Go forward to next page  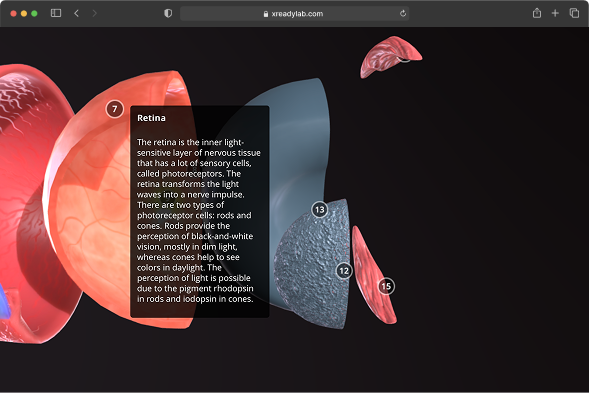(94, 13)
